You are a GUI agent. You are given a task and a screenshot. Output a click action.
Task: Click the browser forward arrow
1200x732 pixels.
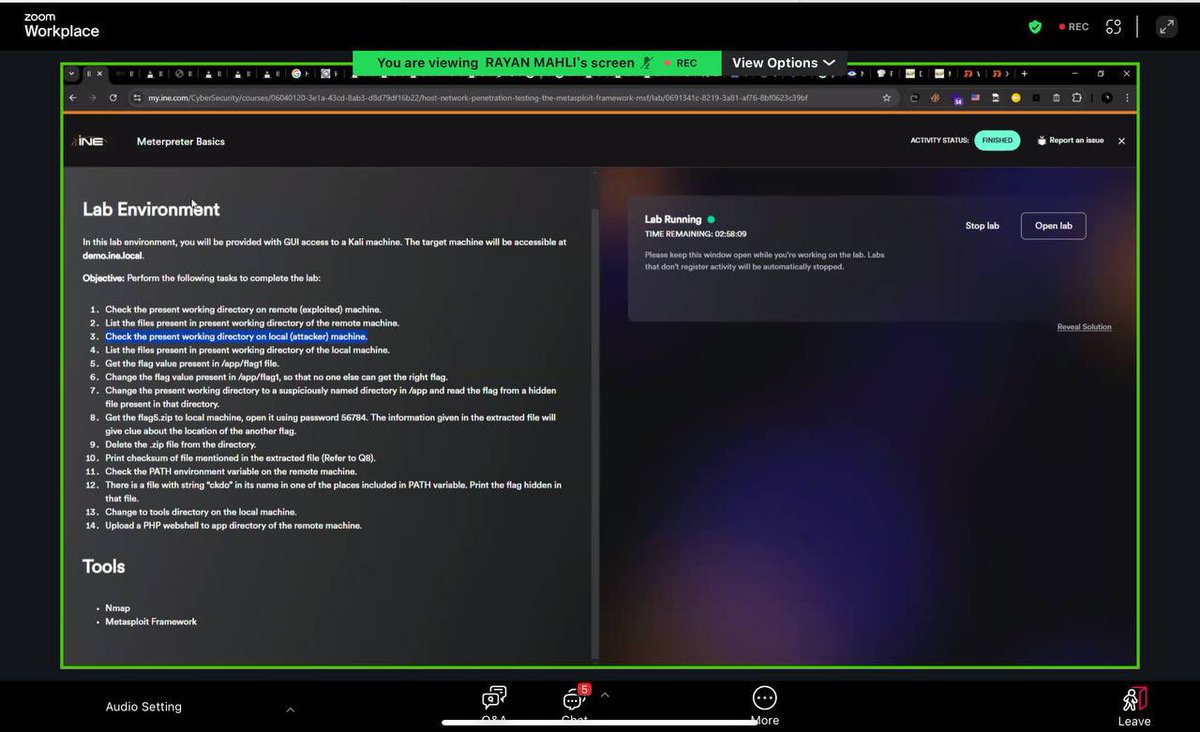[93, 98]
